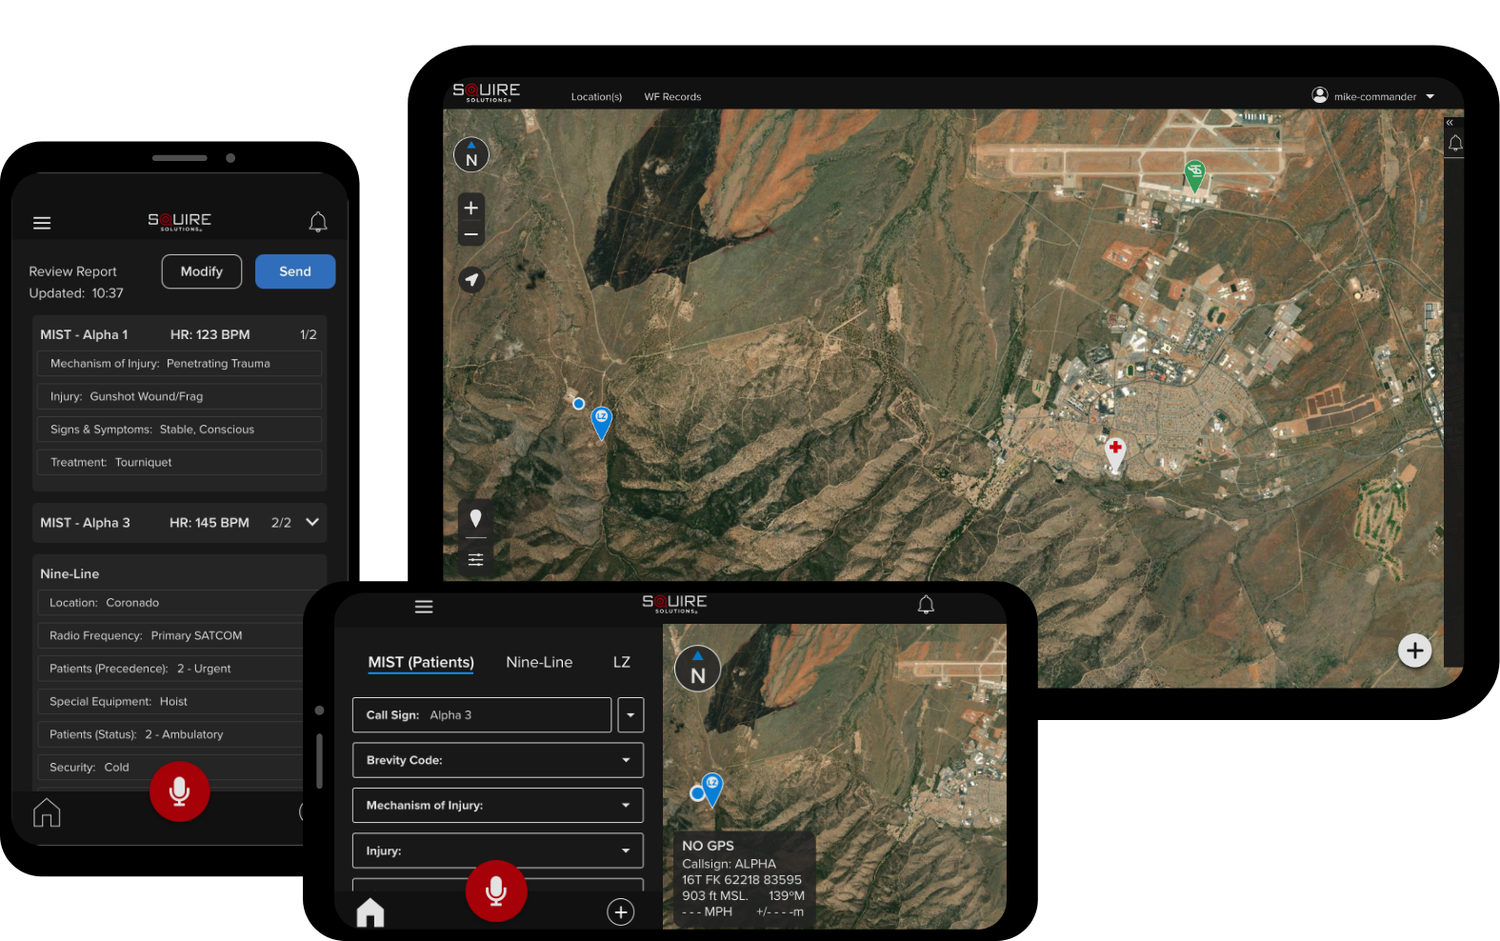
Task: Switch to the Nine-Line tab
Action: [x=539, y=662]
